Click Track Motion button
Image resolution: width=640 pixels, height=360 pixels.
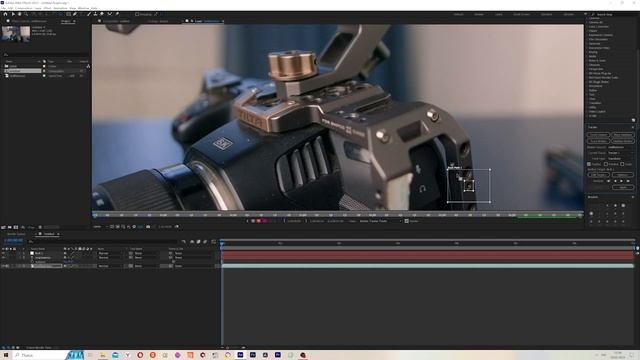[x=598, y=141]
